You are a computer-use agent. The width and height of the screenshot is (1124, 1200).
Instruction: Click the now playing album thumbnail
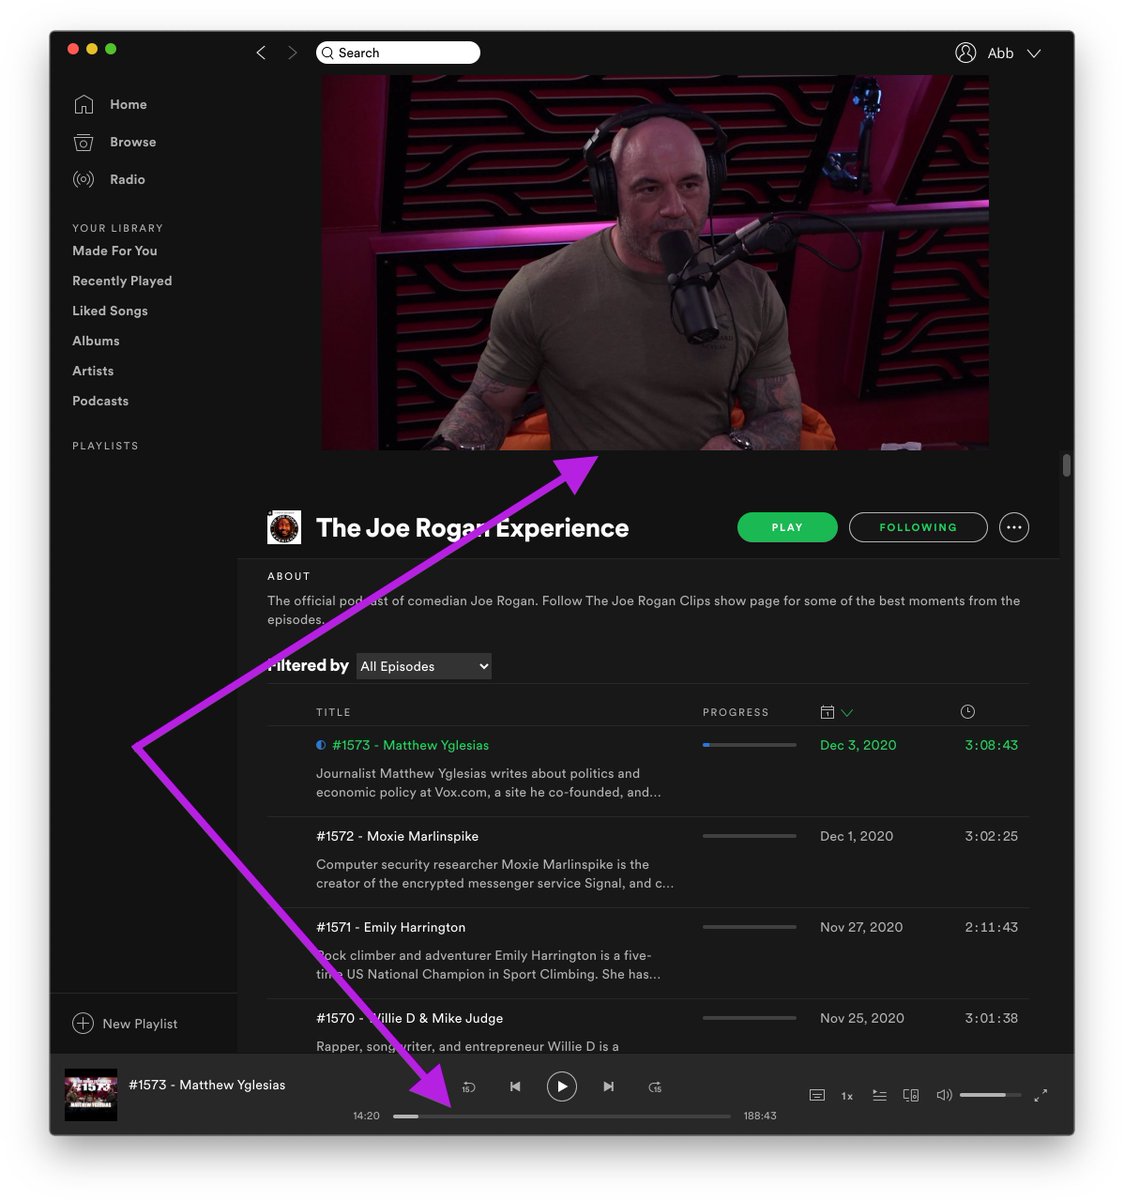[91, 1094]
